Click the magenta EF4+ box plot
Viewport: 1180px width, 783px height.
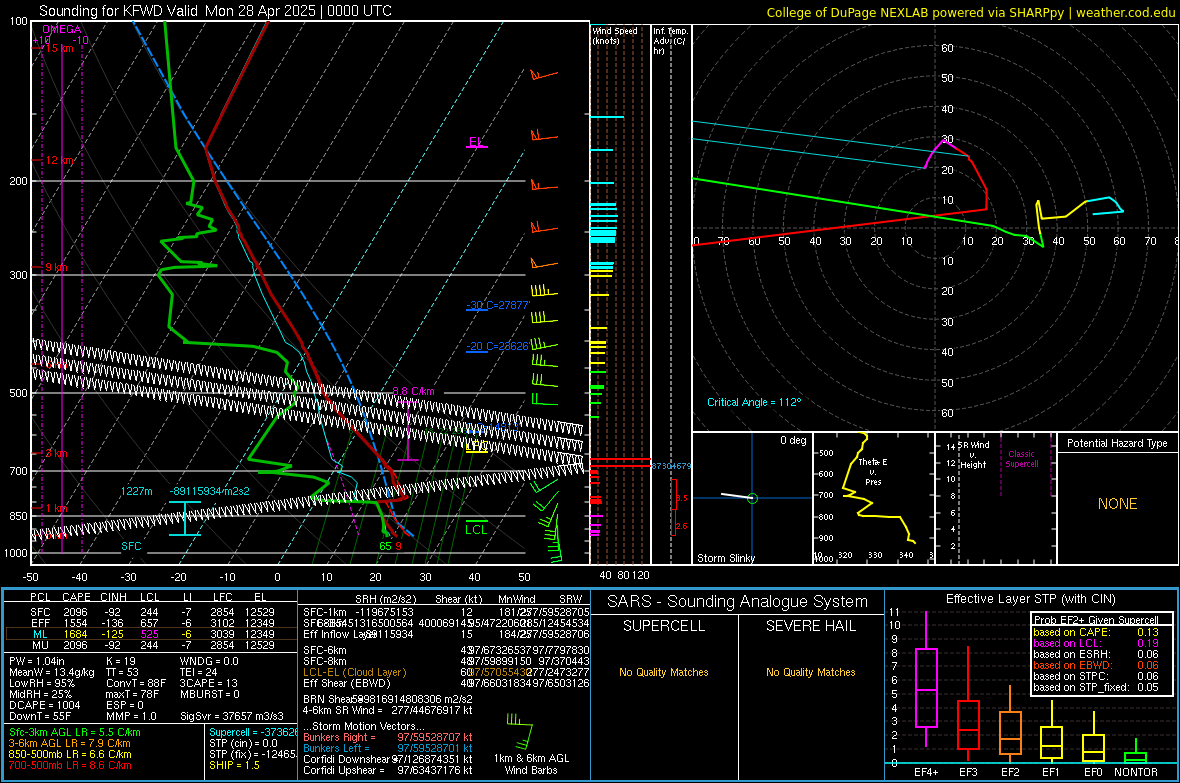point(926,687)
